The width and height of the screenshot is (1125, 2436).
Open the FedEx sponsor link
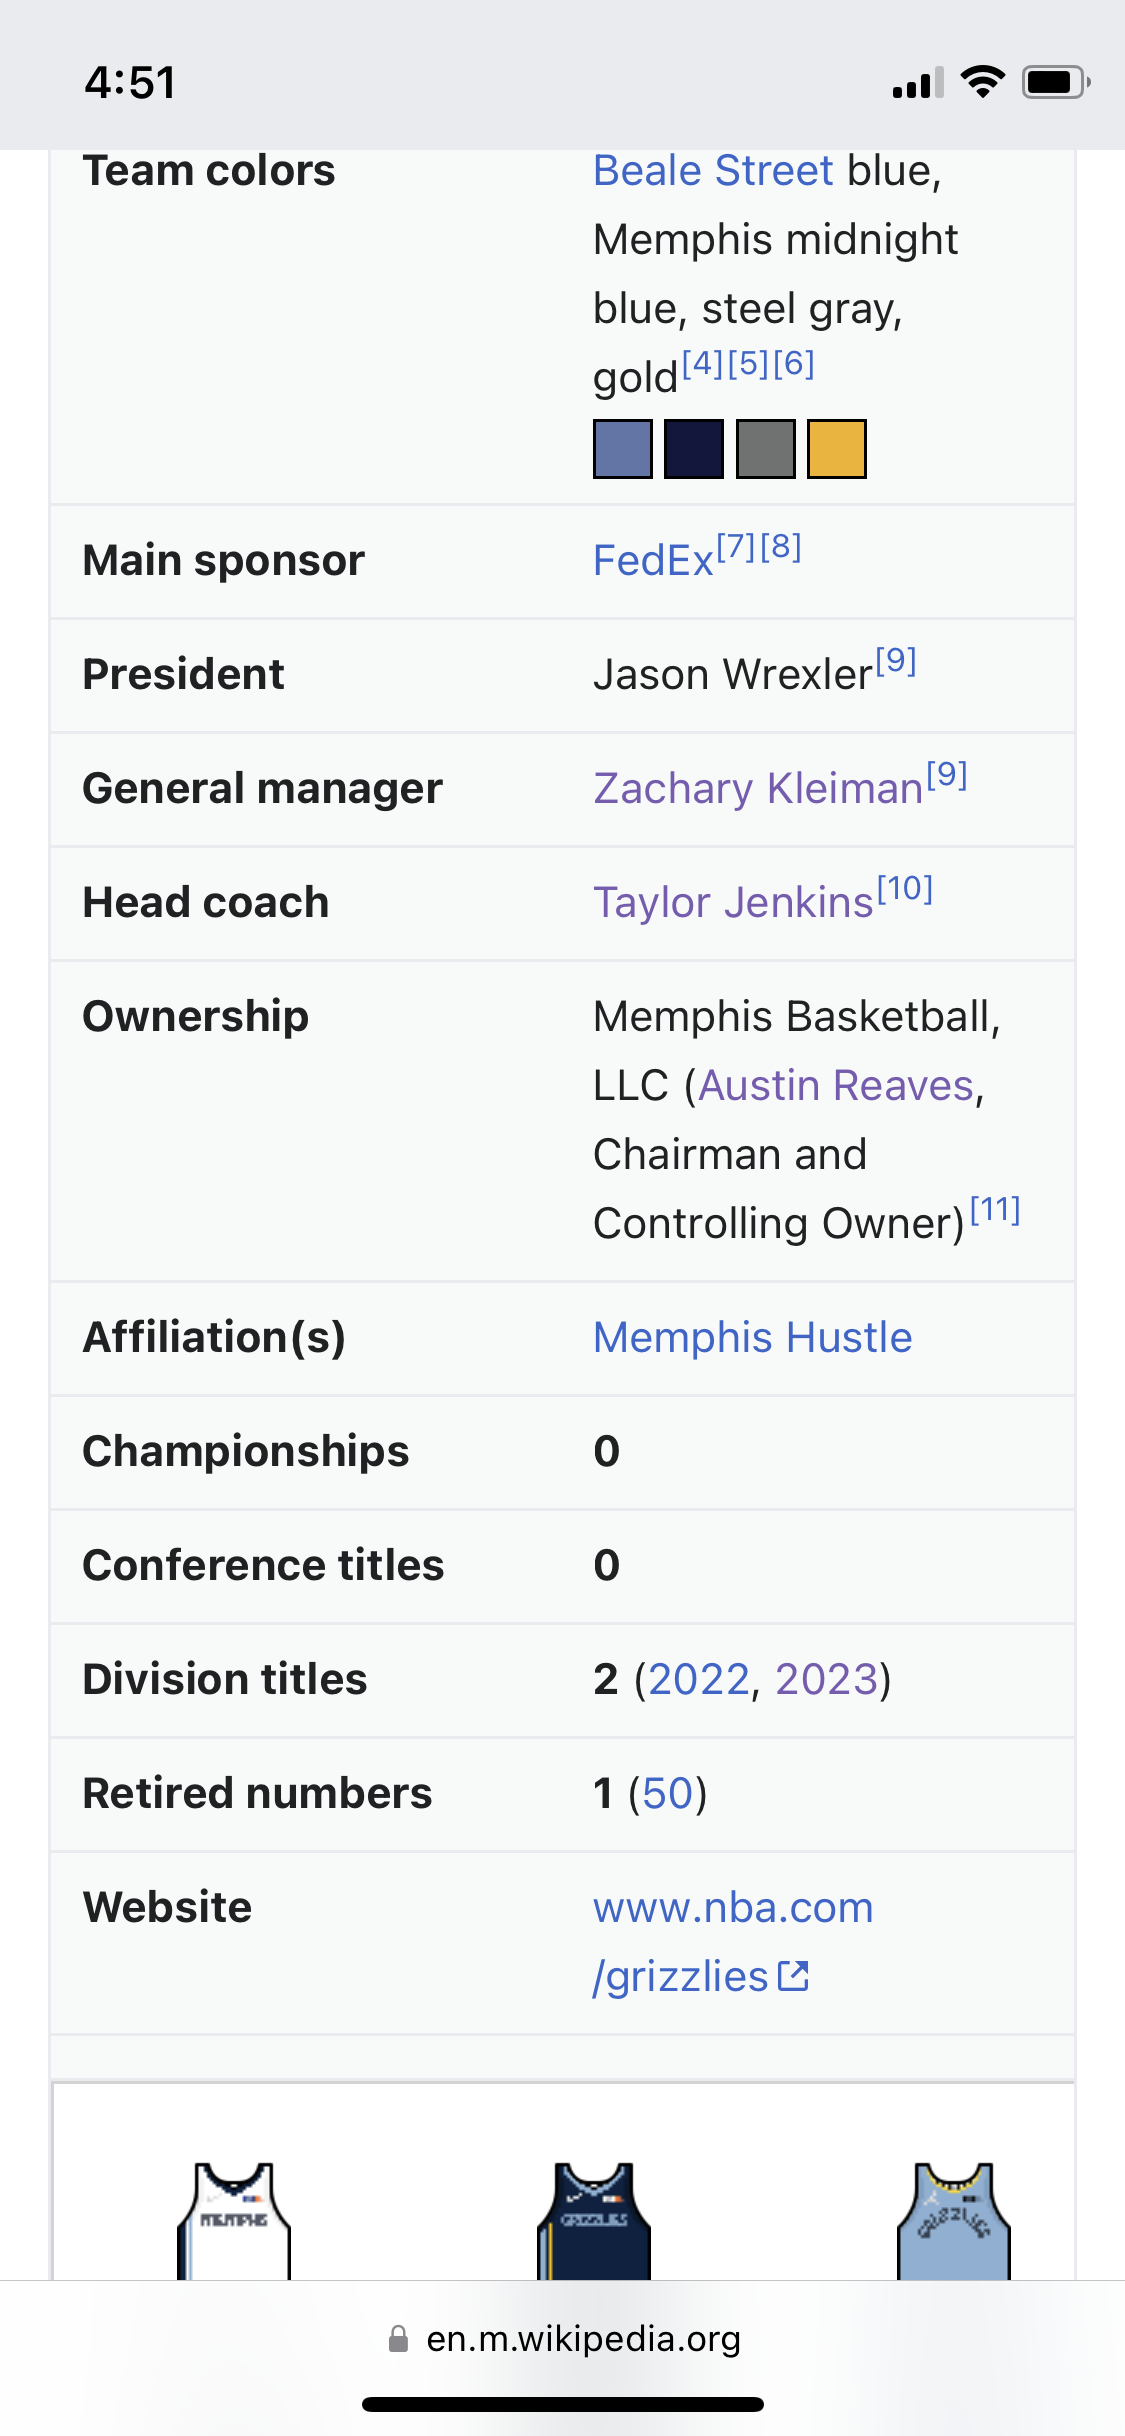pos(653,561)
